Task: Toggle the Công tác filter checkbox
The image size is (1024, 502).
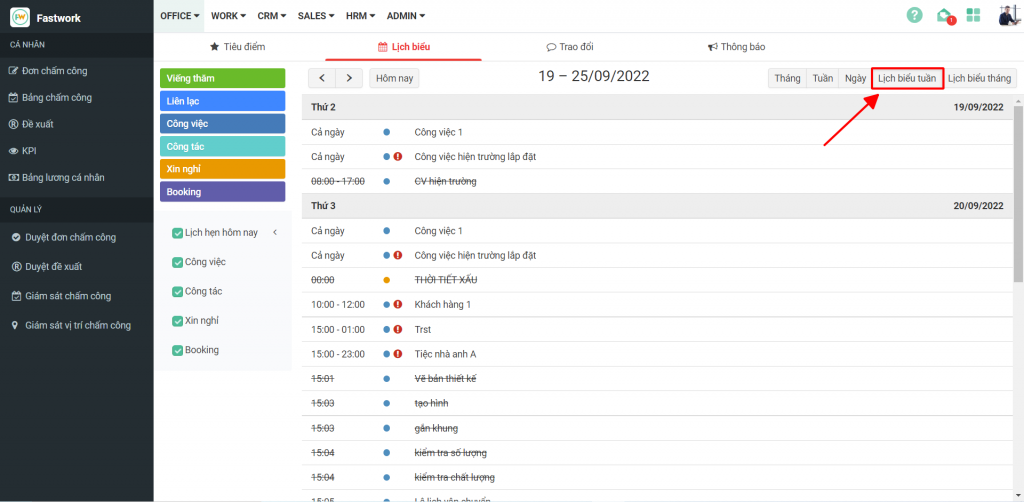Action: click(x=178, y=291)
